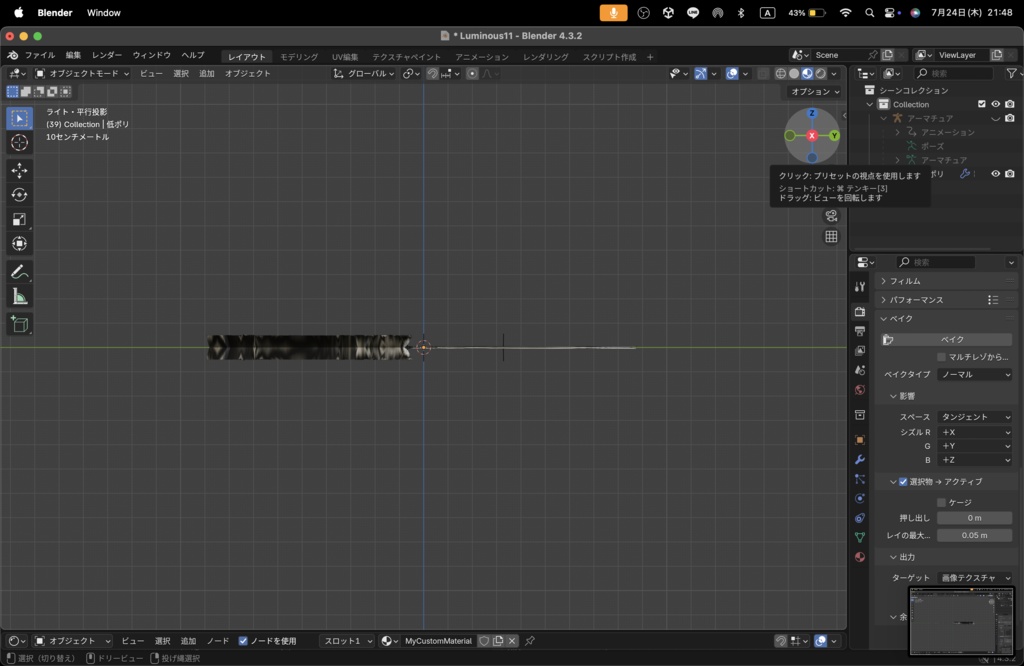This screenshot has width=1024, height=666.
Task: Select the Rotate tool
Action: 20,195
